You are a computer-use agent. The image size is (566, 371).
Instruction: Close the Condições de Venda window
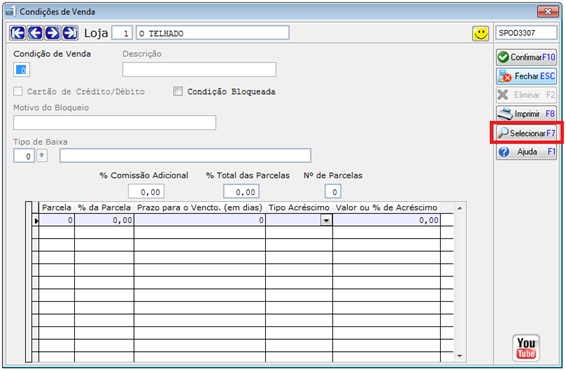tap(548, 12)
